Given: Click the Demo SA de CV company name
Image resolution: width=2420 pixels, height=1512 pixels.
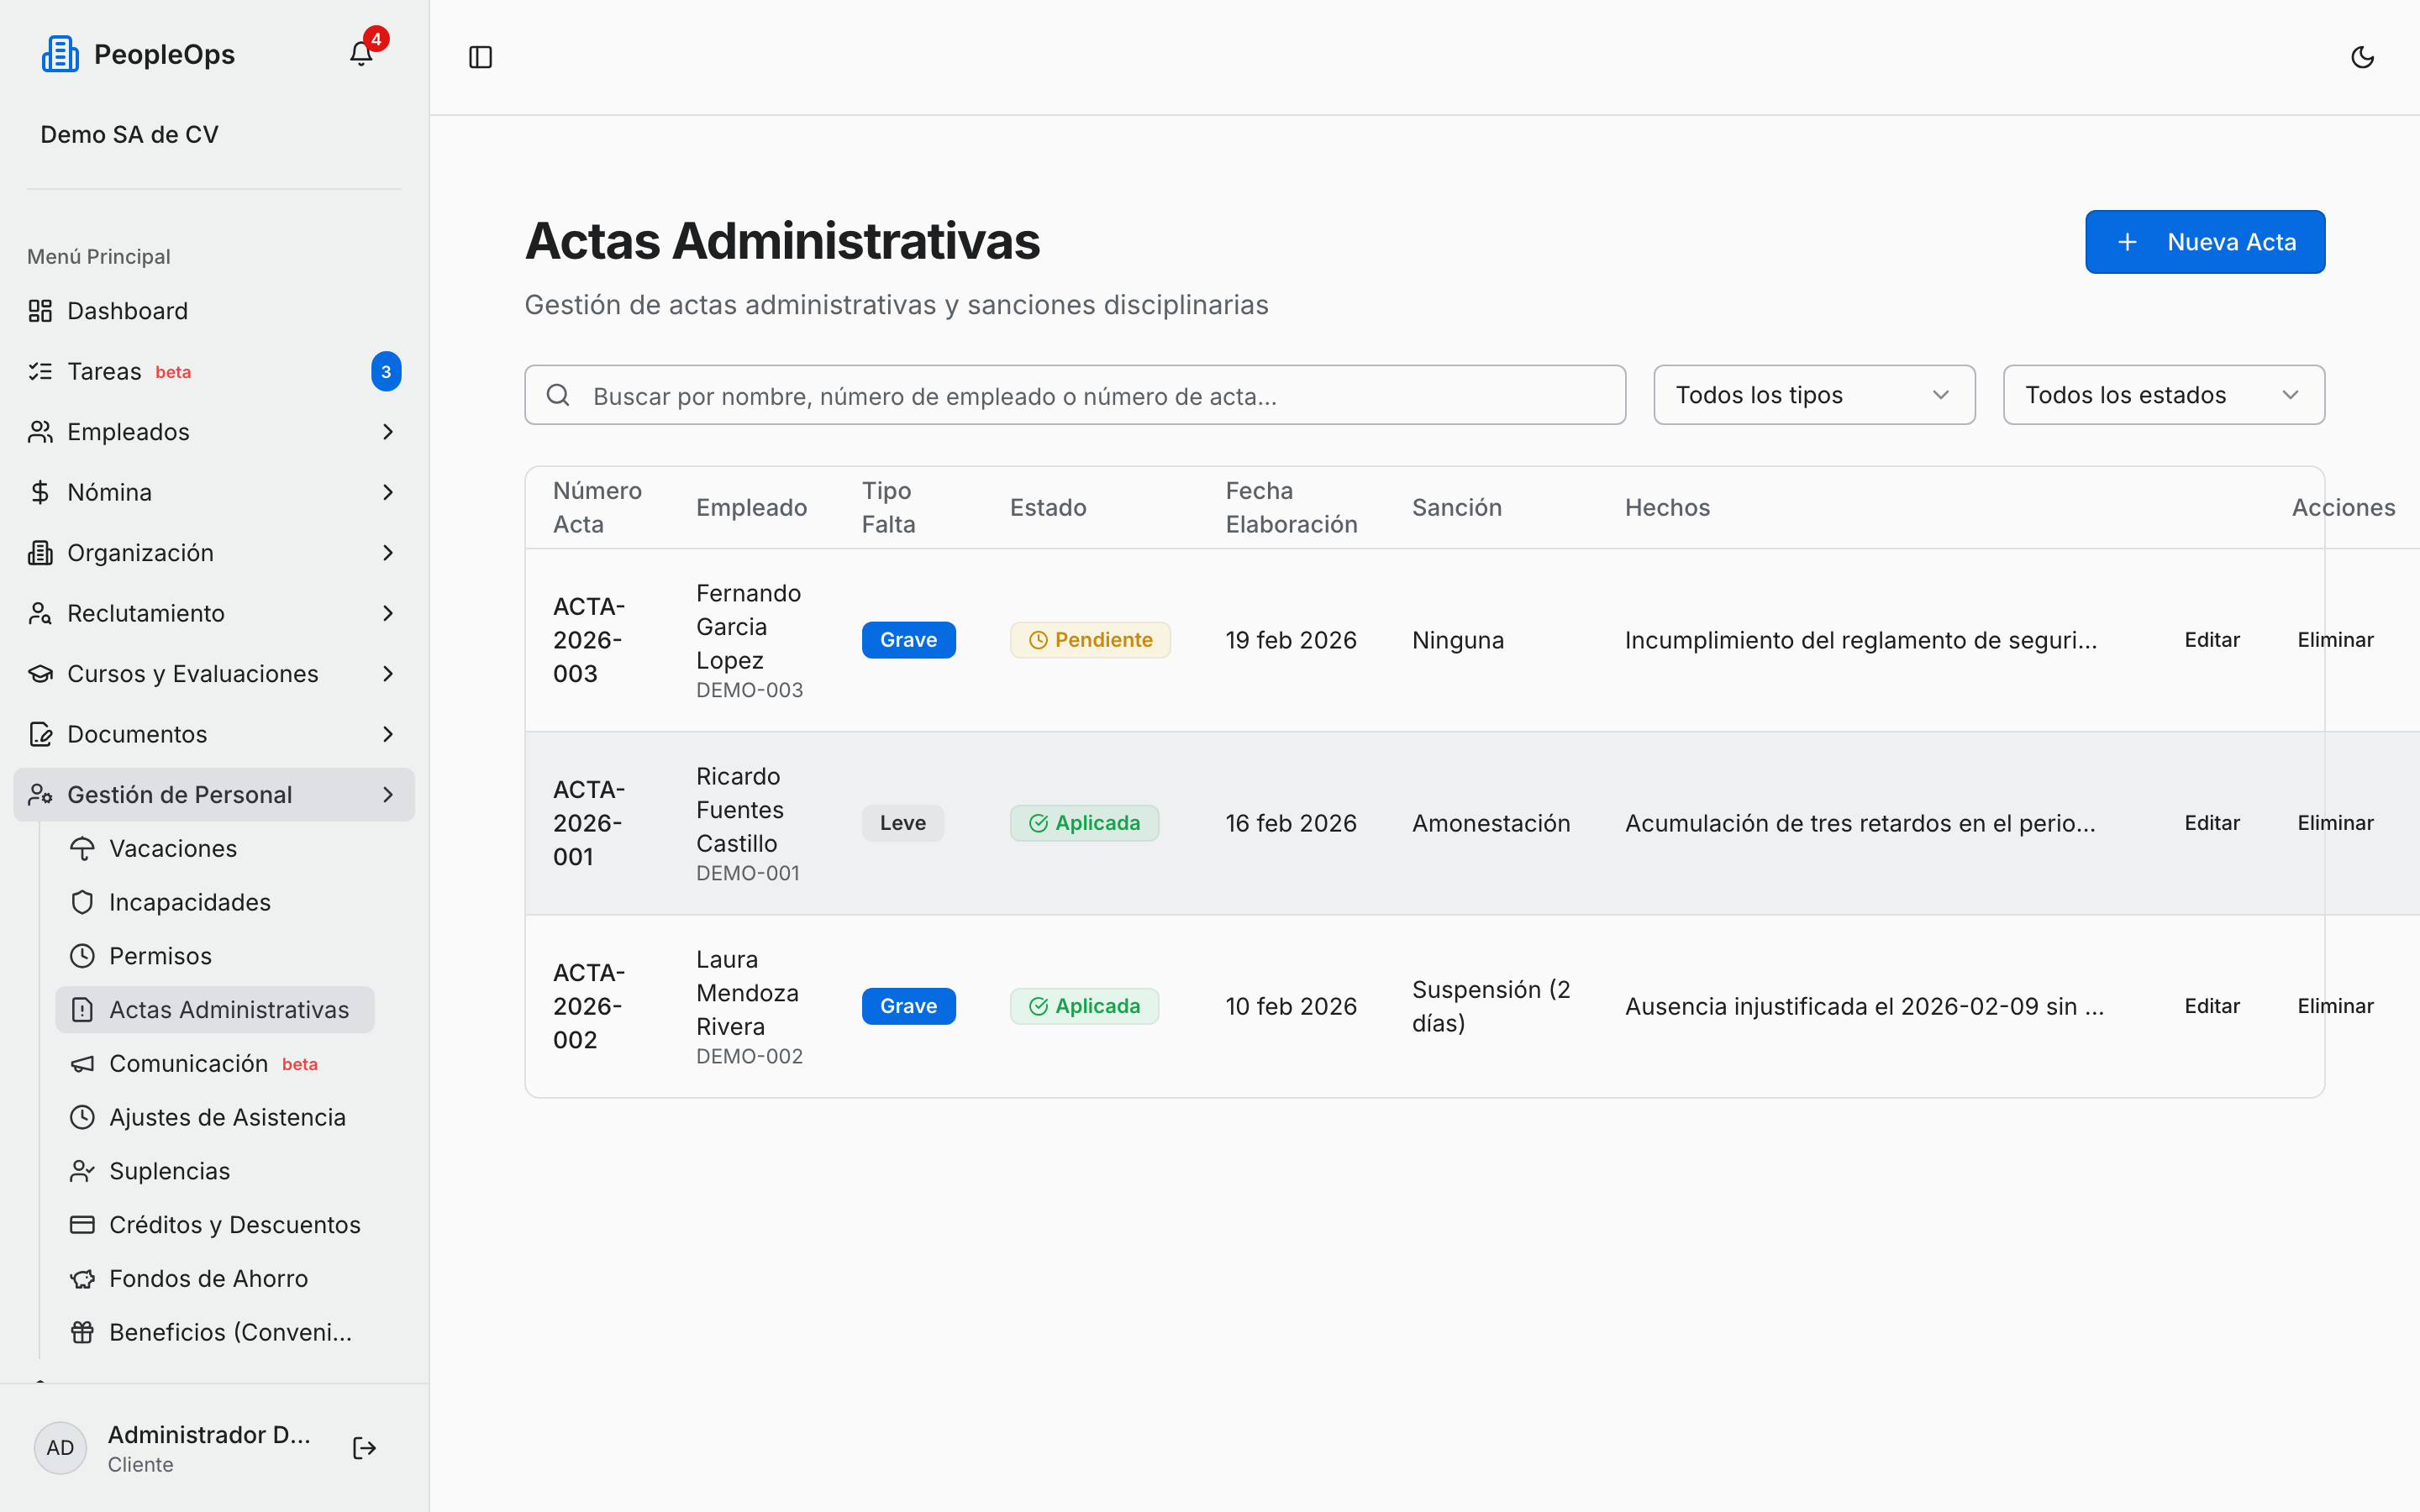Looking at the screenshot, I should (129, 134).
